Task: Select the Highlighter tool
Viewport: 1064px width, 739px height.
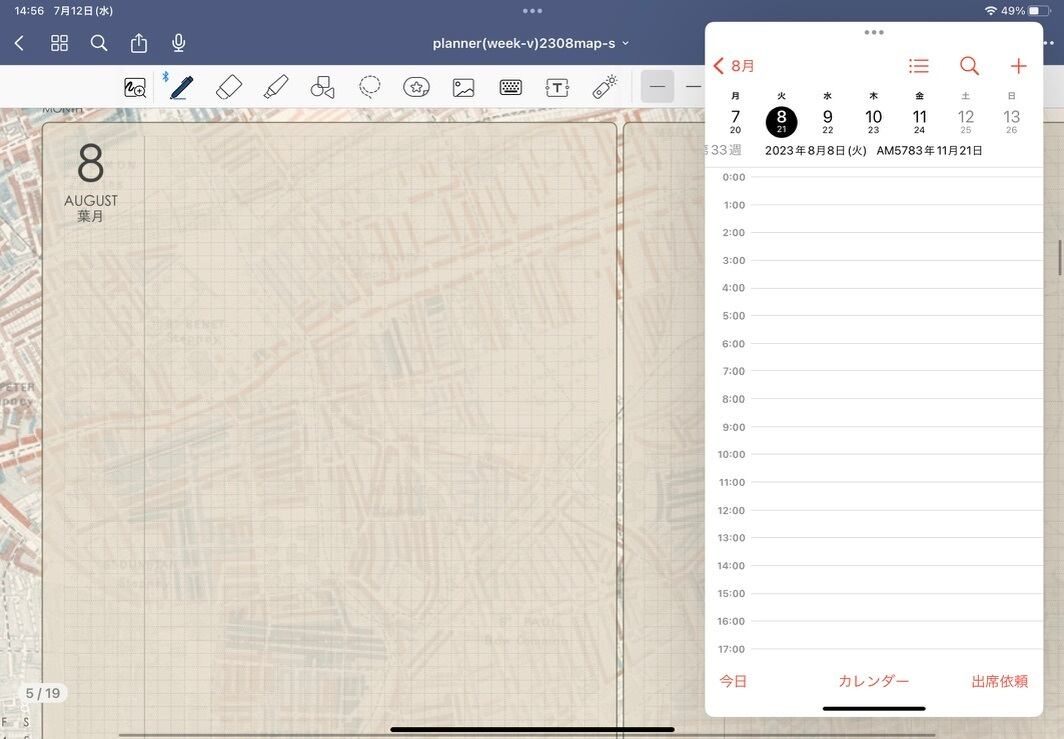Action: pyautogui.click(x=276, y=87)
